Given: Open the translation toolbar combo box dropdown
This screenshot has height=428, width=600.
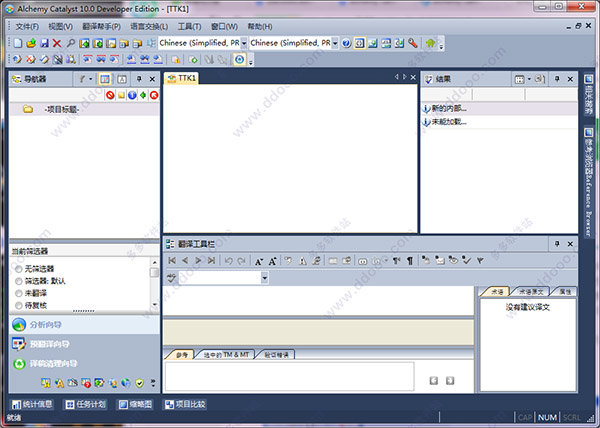Looking at the screenshot, I should point(264,278).
